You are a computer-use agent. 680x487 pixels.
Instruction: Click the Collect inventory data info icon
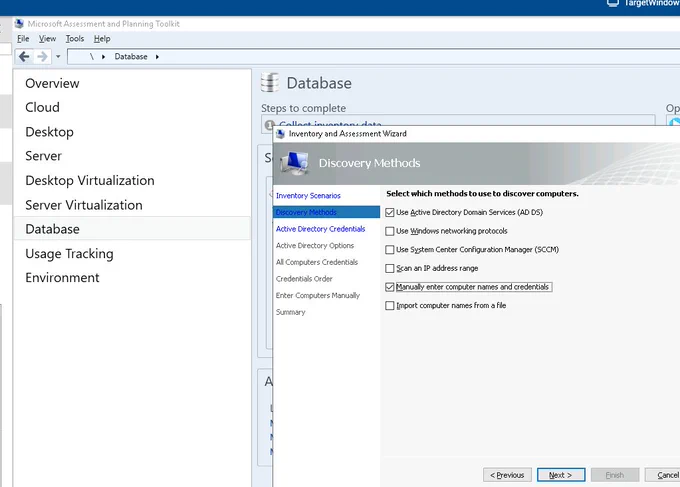[269, 125]
